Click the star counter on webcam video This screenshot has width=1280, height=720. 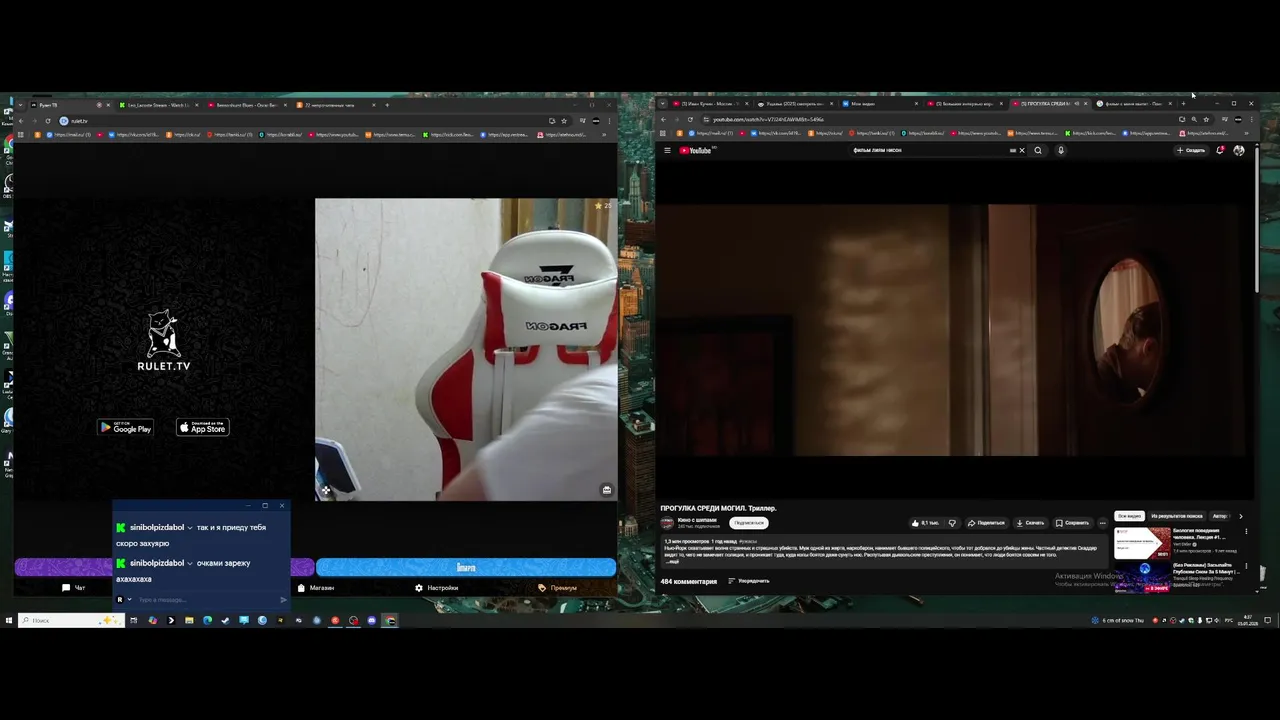[x=603, y=205]
